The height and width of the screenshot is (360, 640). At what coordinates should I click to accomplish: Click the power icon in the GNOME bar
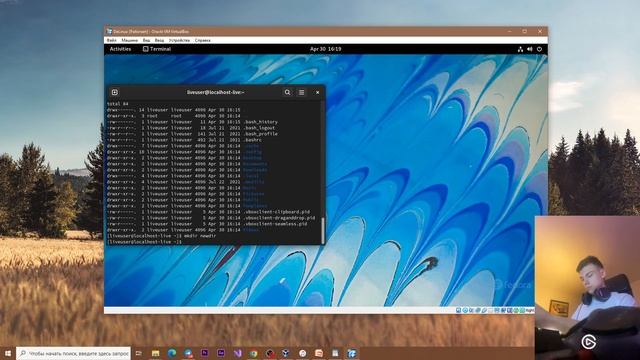539,49
